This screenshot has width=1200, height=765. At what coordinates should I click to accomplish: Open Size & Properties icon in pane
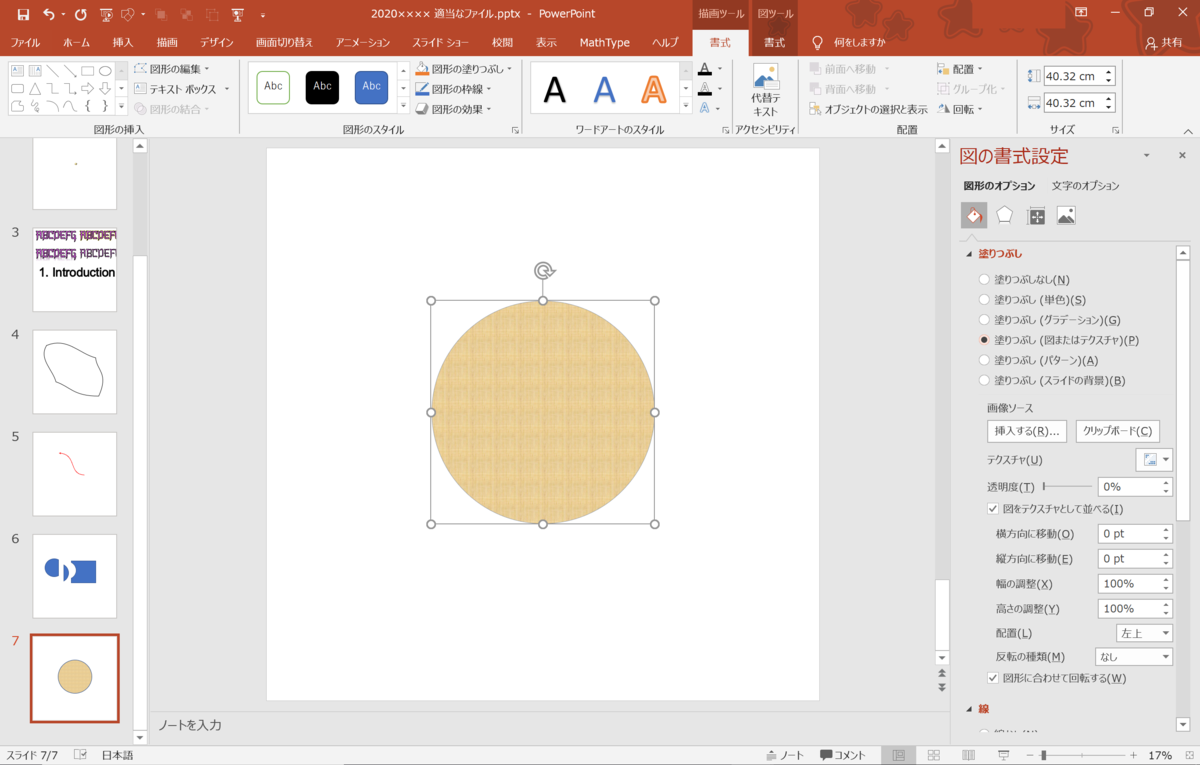(1036, 215)
